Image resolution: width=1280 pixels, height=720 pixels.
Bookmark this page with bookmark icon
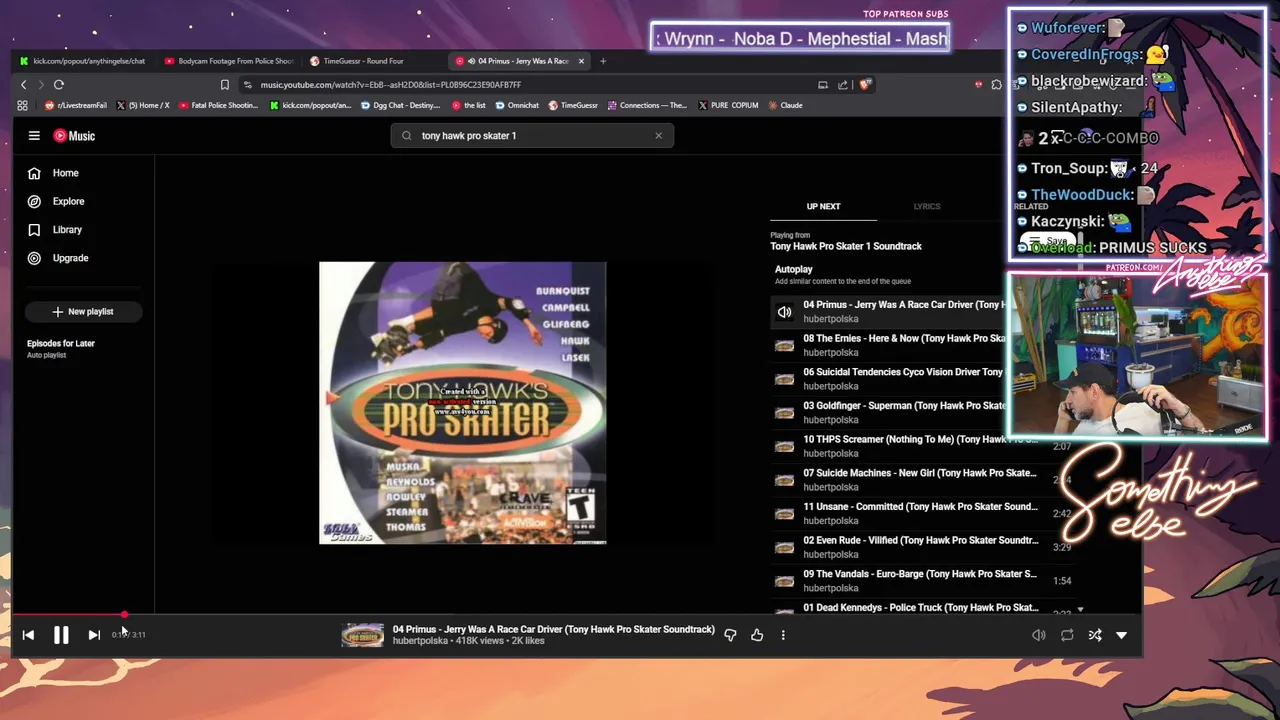click(225, 85)
